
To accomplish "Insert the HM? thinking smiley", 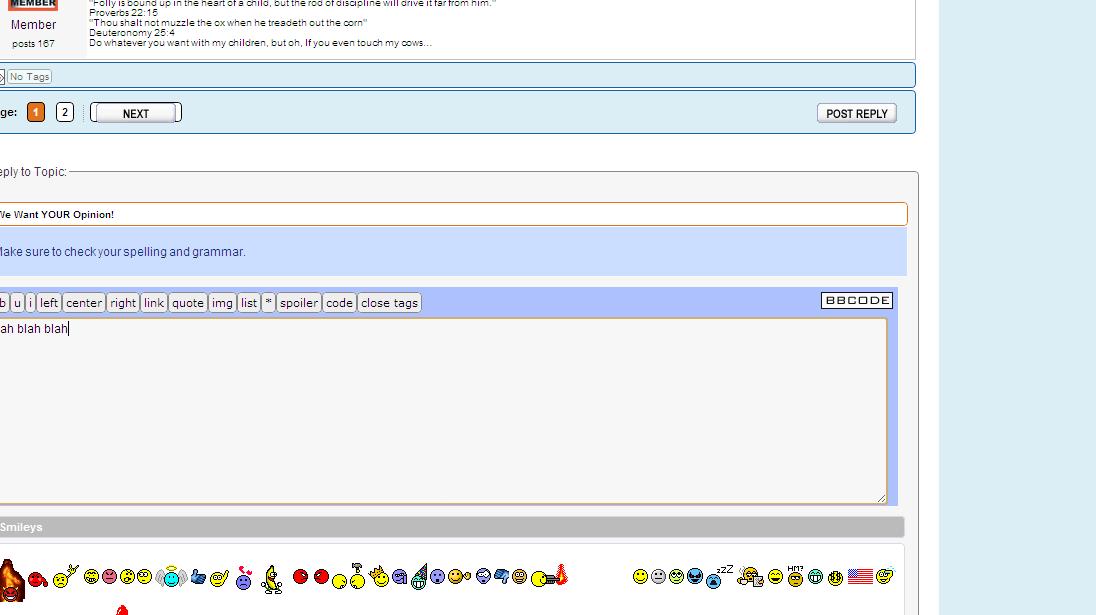I will pos(795,575).
